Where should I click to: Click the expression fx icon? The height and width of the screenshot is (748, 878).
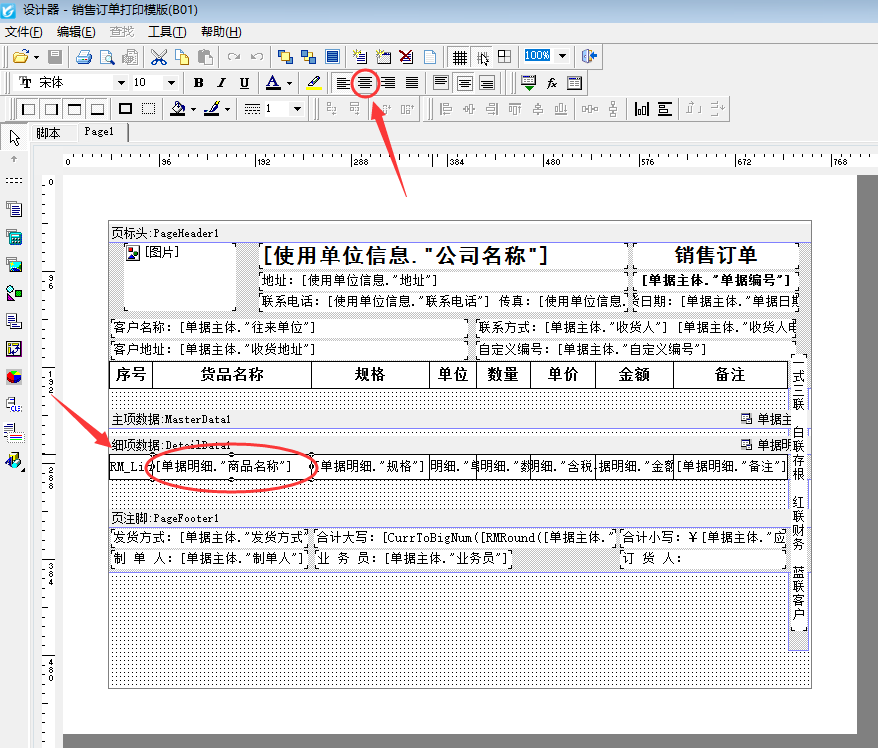pyautogui.click(x=552, y=83)
